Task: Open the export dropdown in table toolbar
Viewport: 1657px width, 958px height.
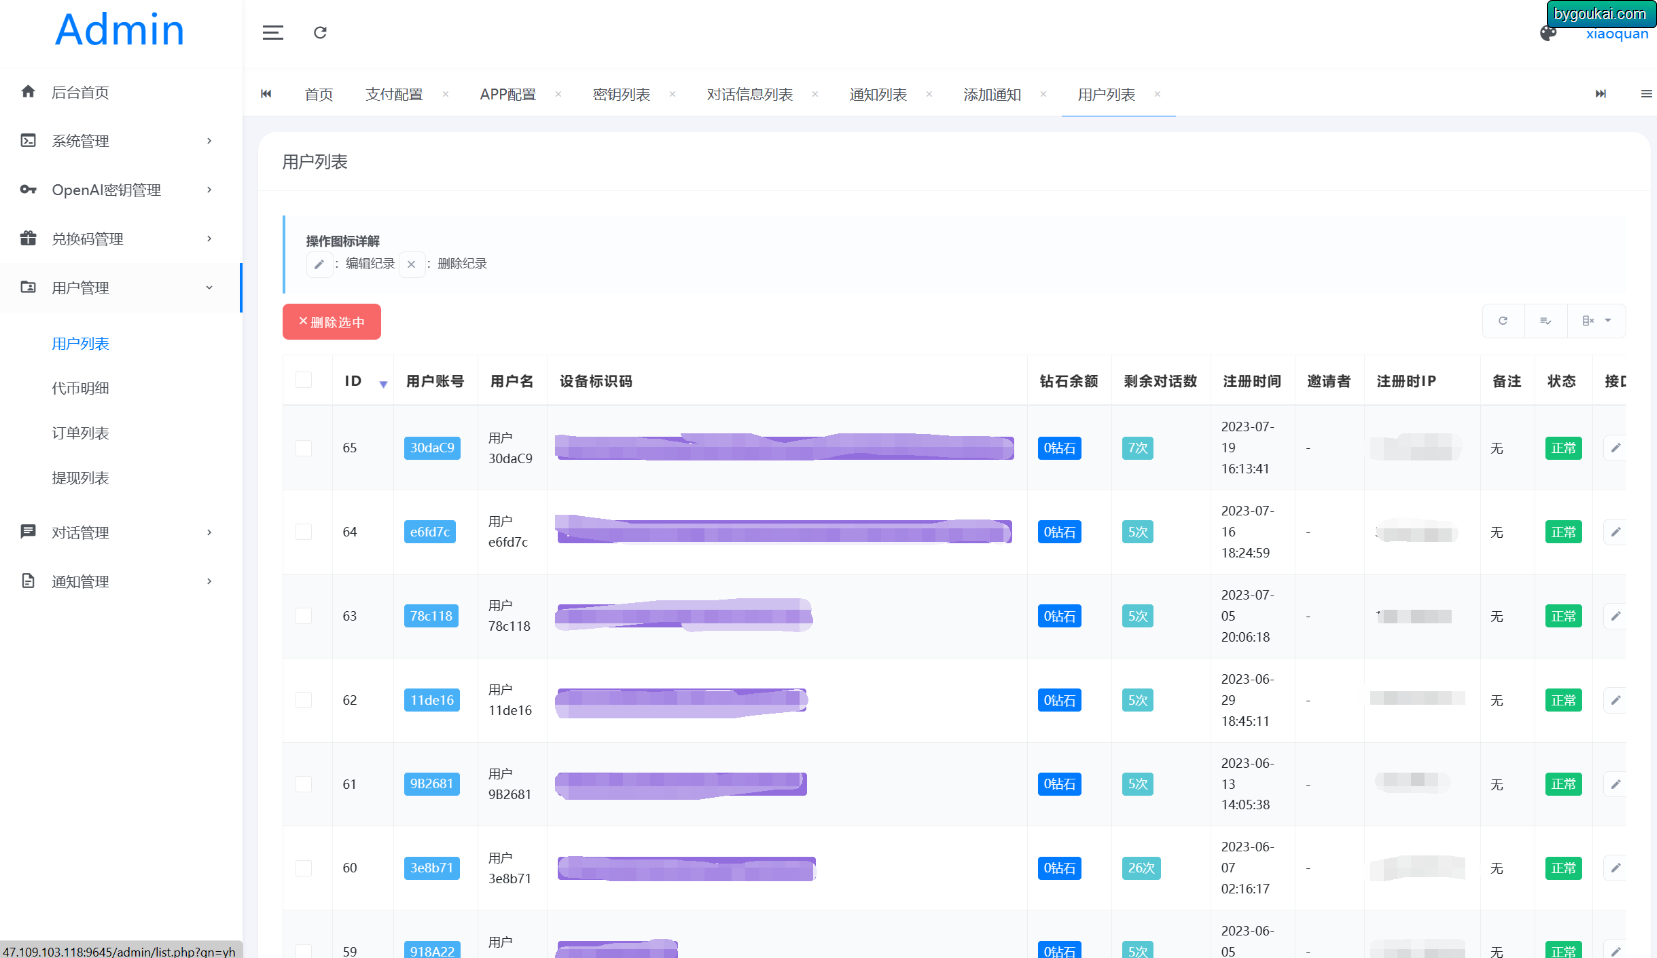Action: pyautogui.click(x=1596, y=321)
